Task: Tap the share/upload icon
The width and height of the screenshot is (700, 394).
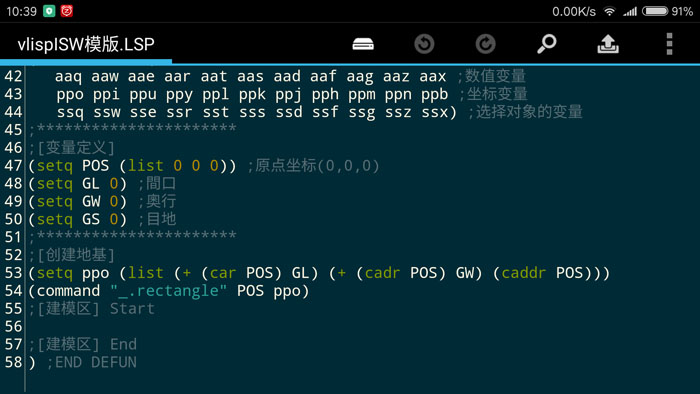Action: (x=608, y=44)
